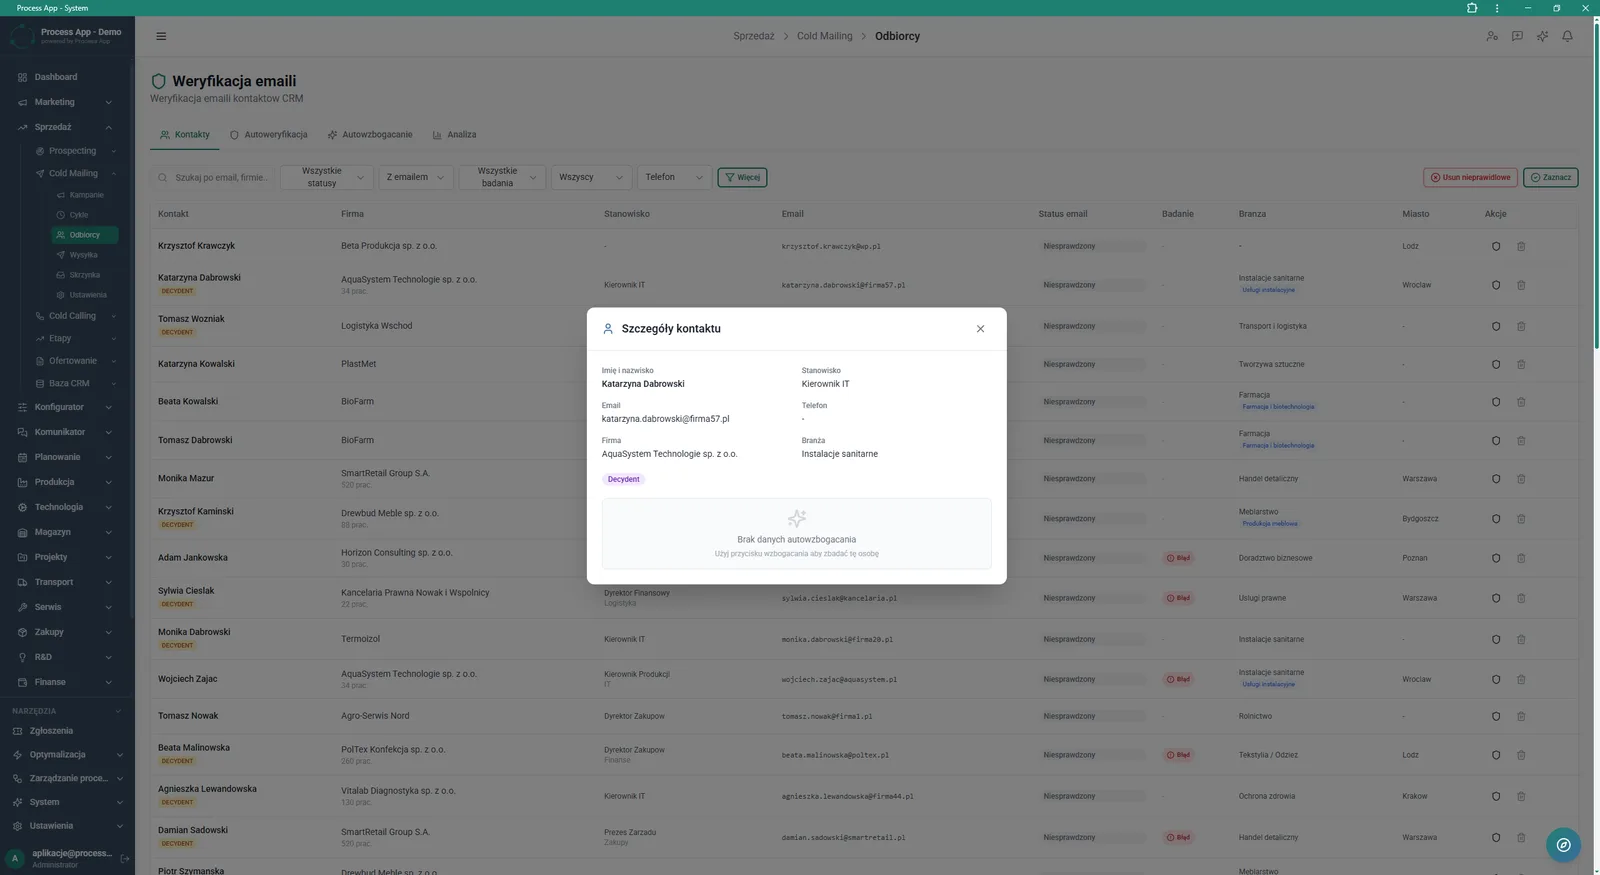The image size is (1600, 875).
Task: Open the chat message icon in header
Action: [x=1517, y=36]
